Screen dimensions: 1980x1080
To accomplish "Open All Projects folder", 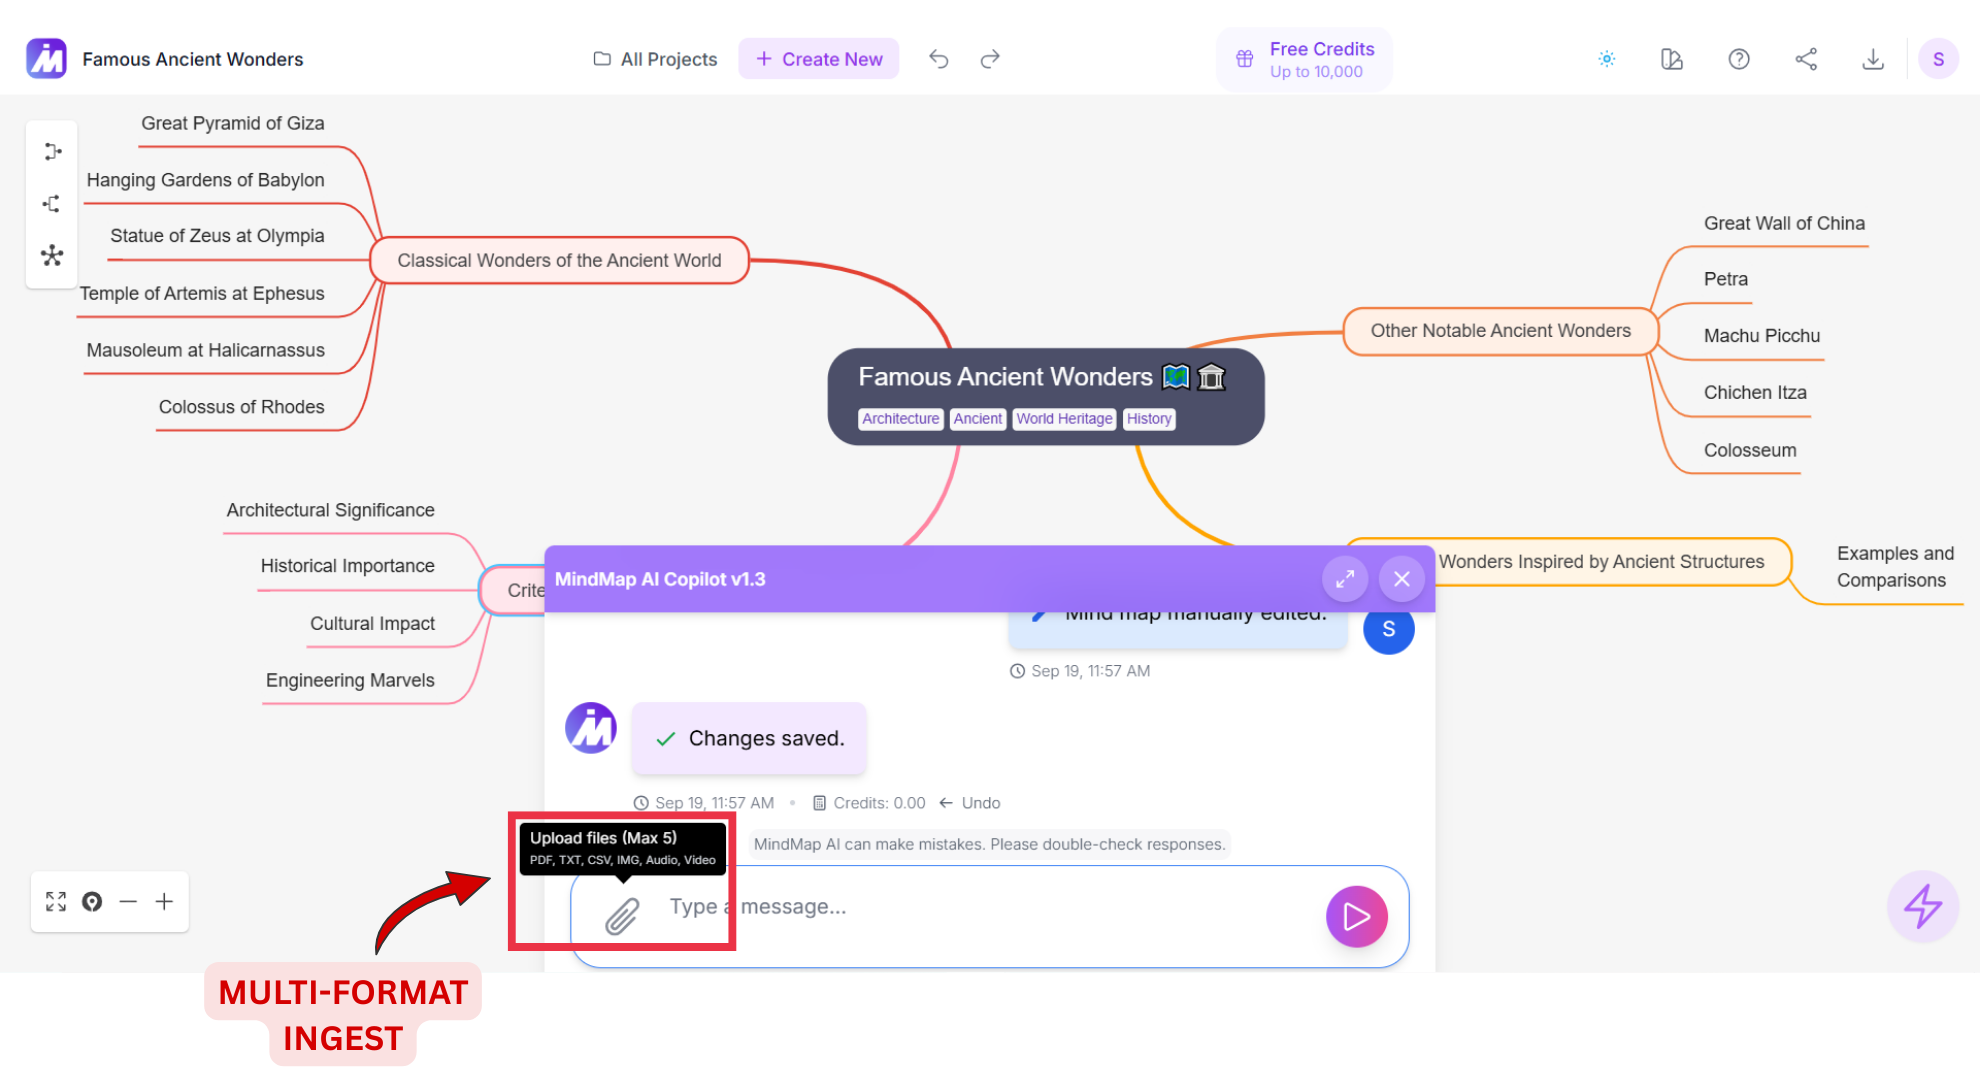I will [655, 59].
